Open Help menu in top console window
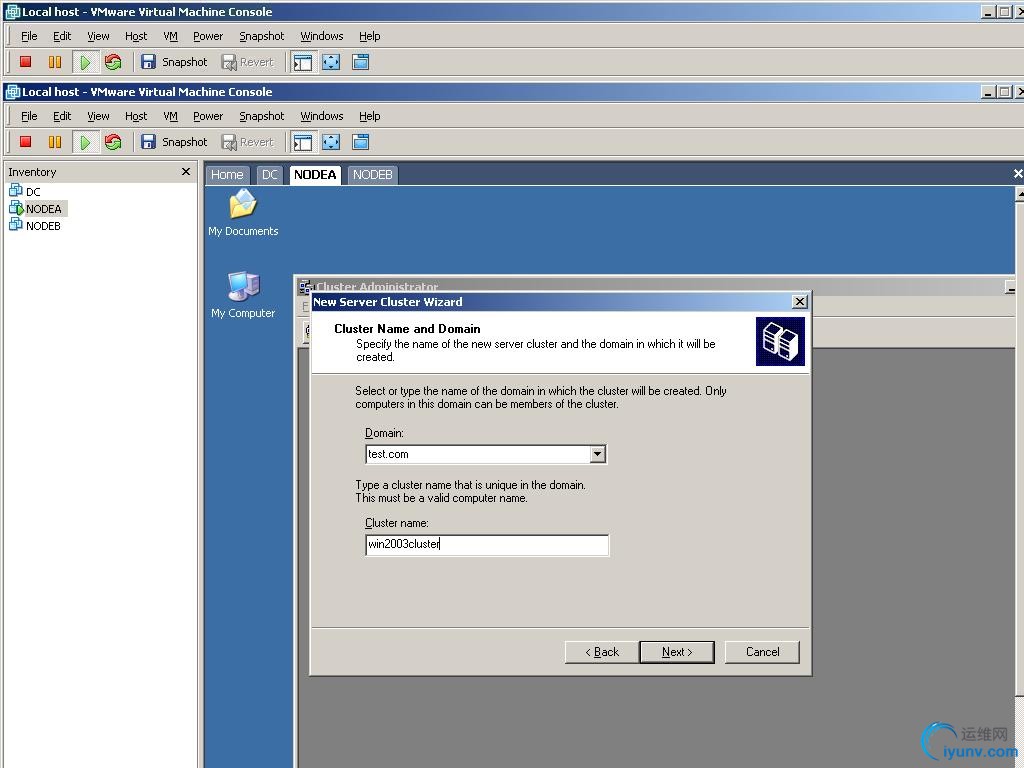Screen dimensions: 1024x768 [369, 36]
